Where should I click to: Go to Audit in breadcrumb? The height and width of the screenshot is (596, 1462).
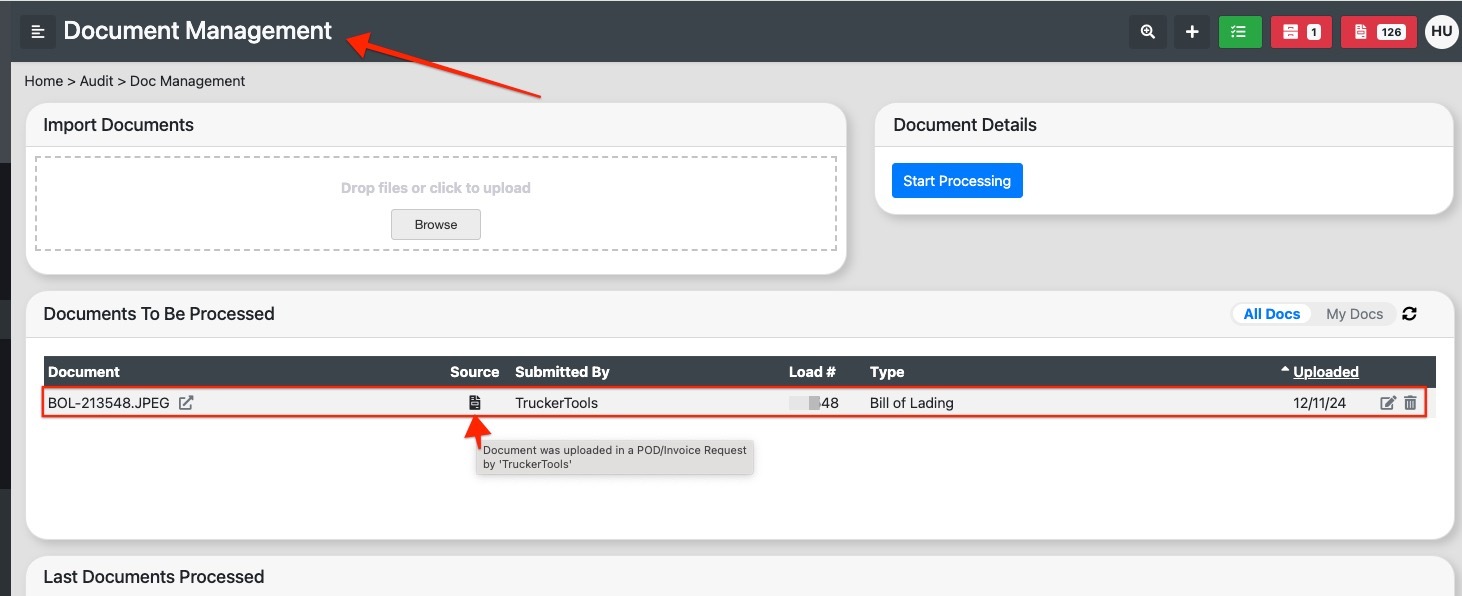(97, 81)
